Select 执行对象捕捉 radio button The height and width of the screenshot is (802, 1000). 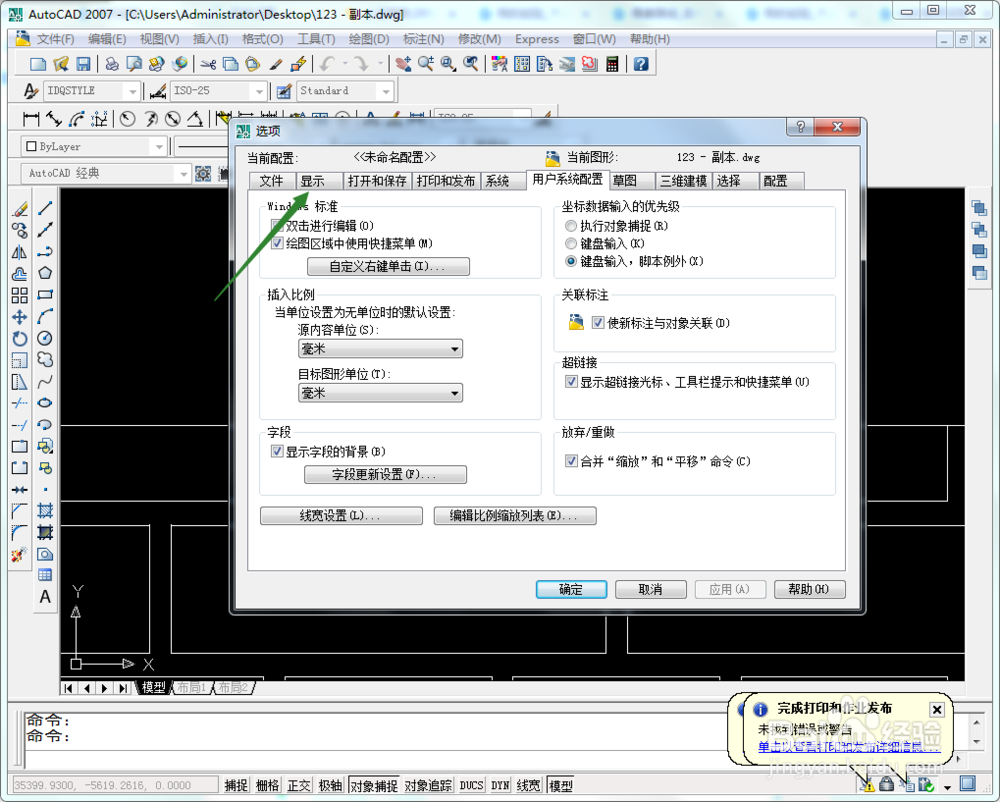click(571, 226)
